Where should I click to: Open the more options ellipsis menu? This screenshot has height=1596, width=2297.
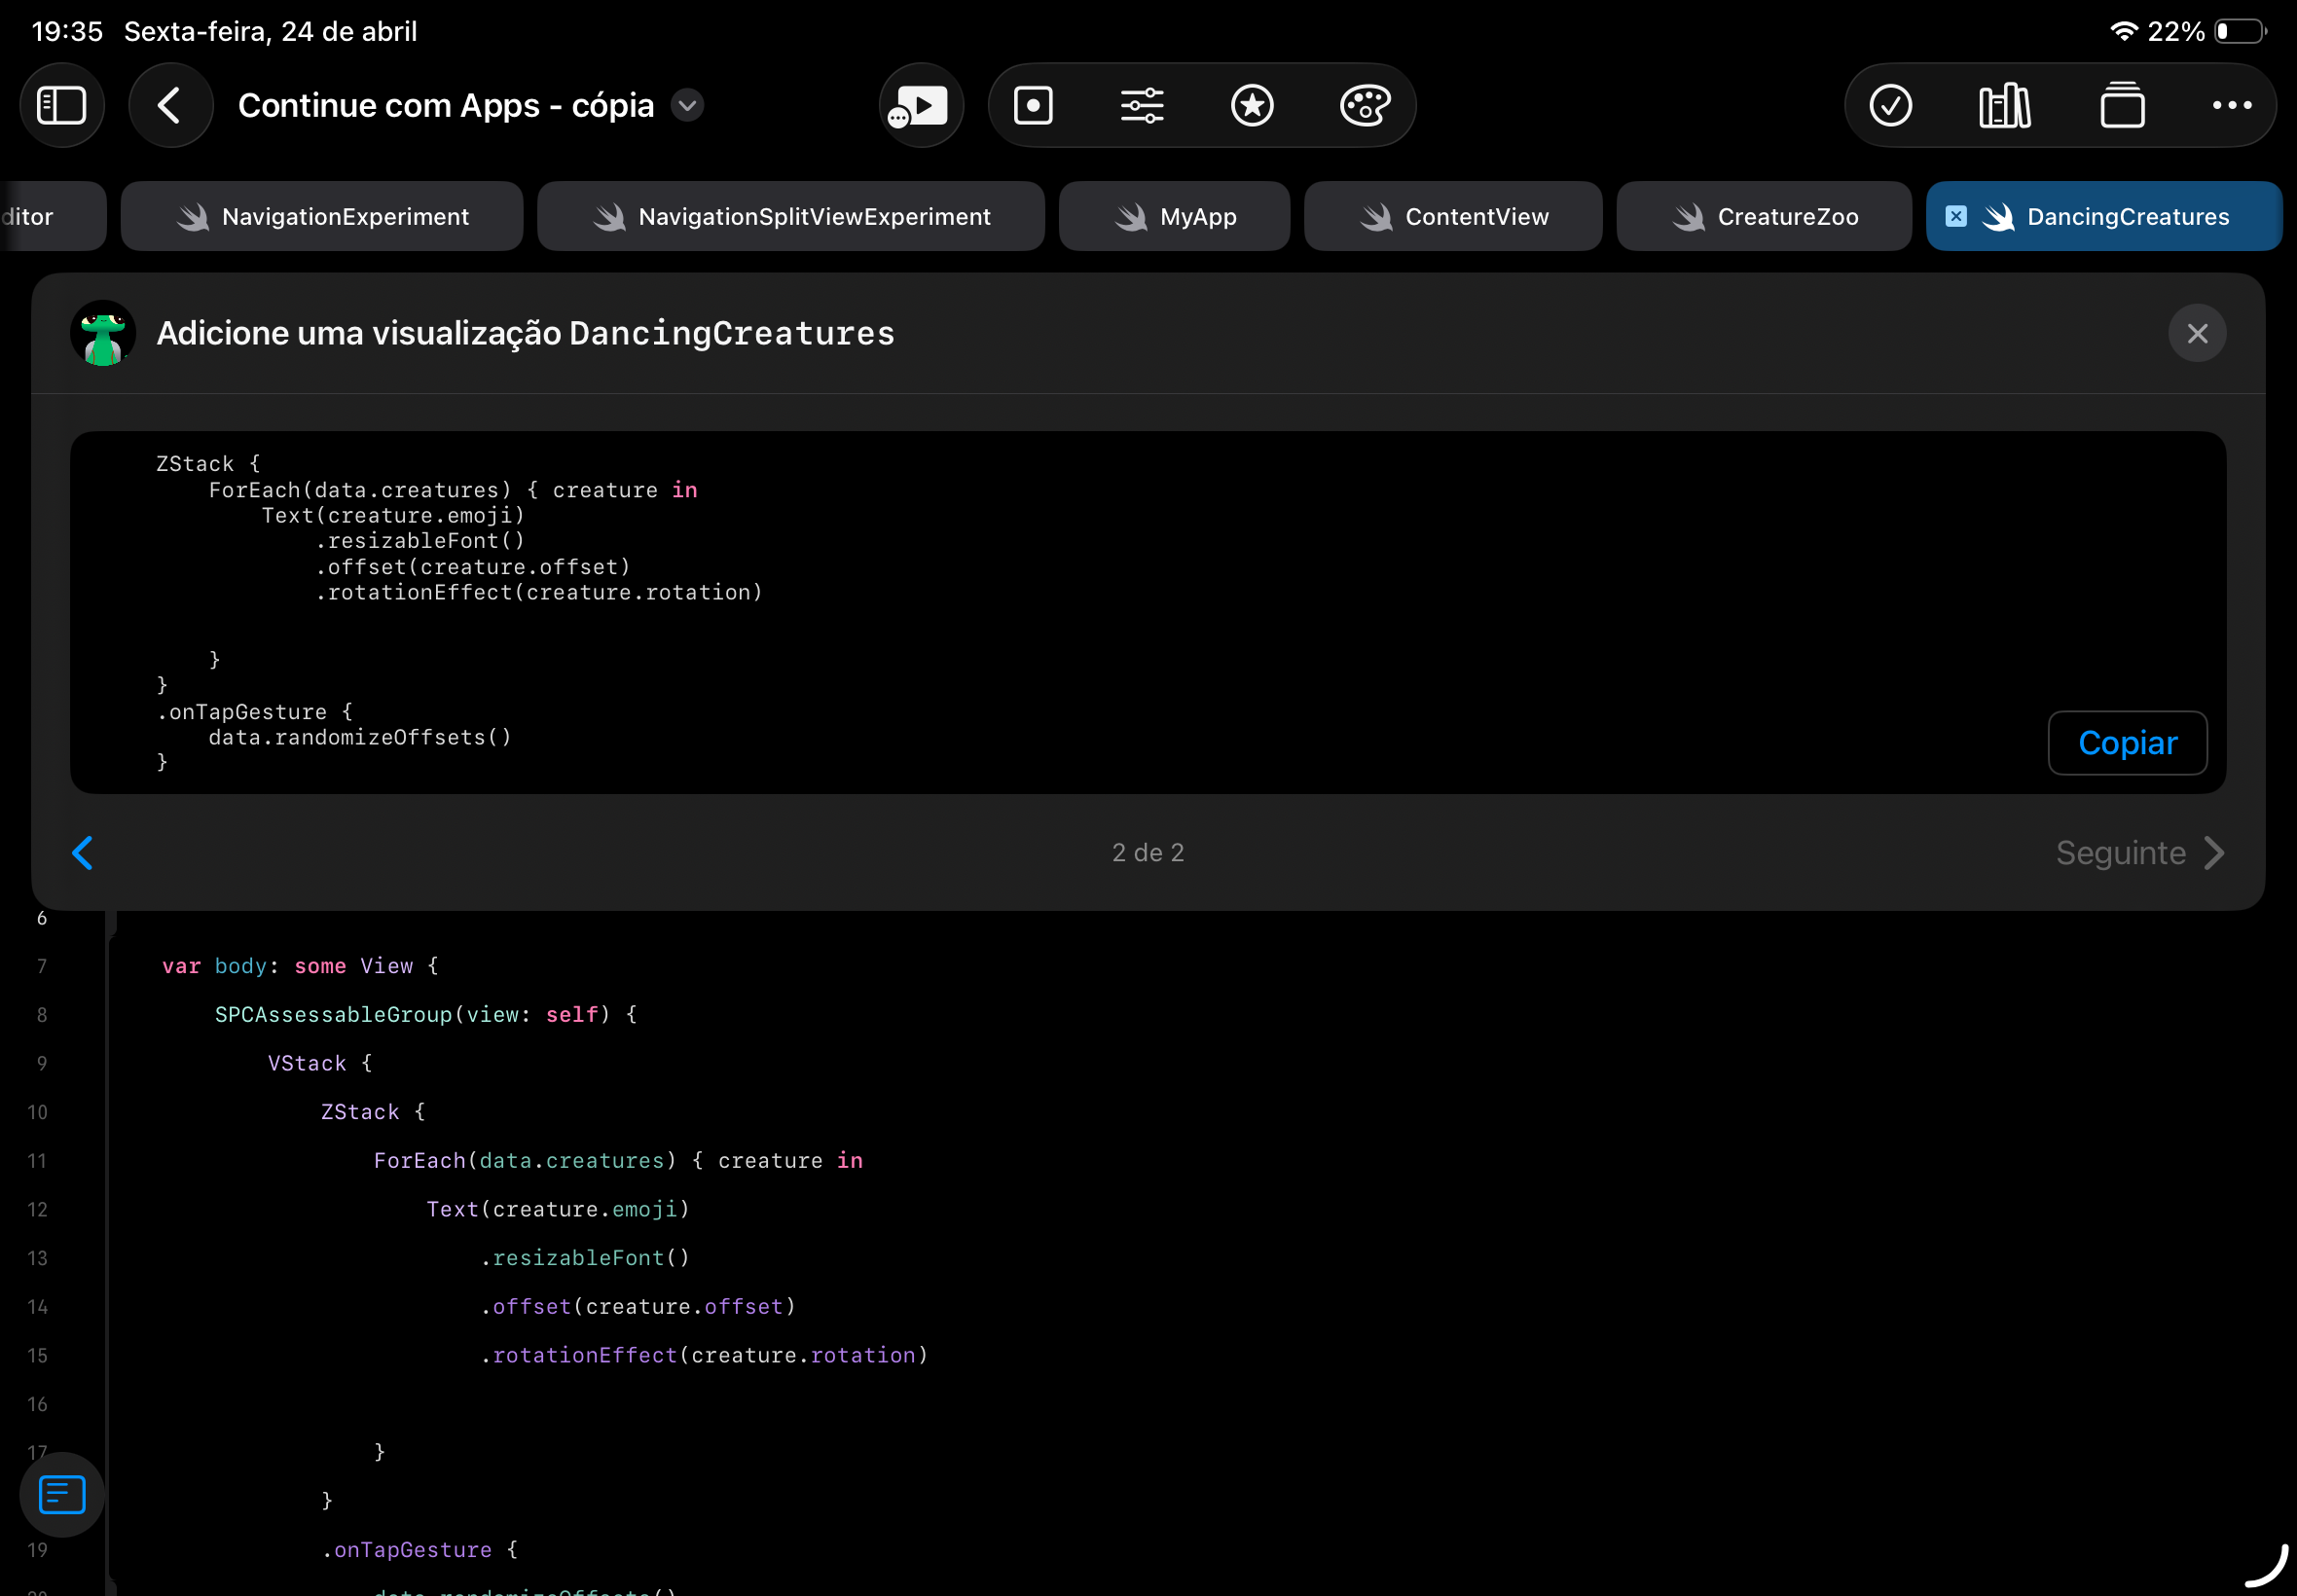pos(2231,105)
